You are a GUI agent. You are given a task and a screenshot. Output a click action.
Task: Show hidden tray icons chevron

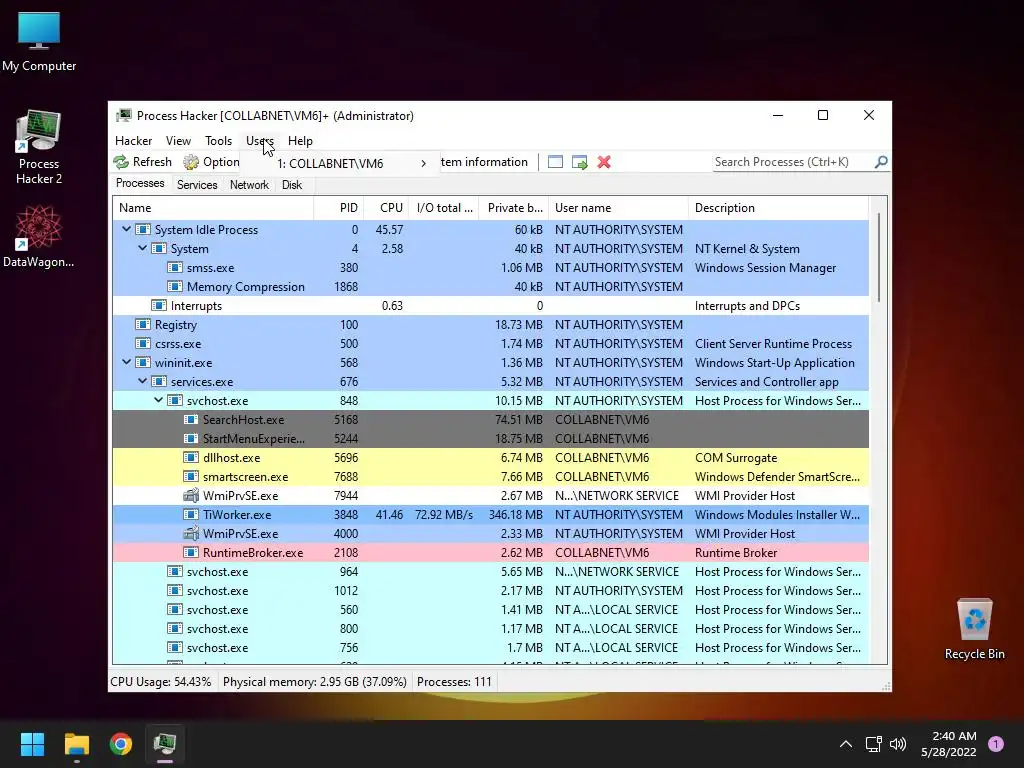click(x=846, y=744)
